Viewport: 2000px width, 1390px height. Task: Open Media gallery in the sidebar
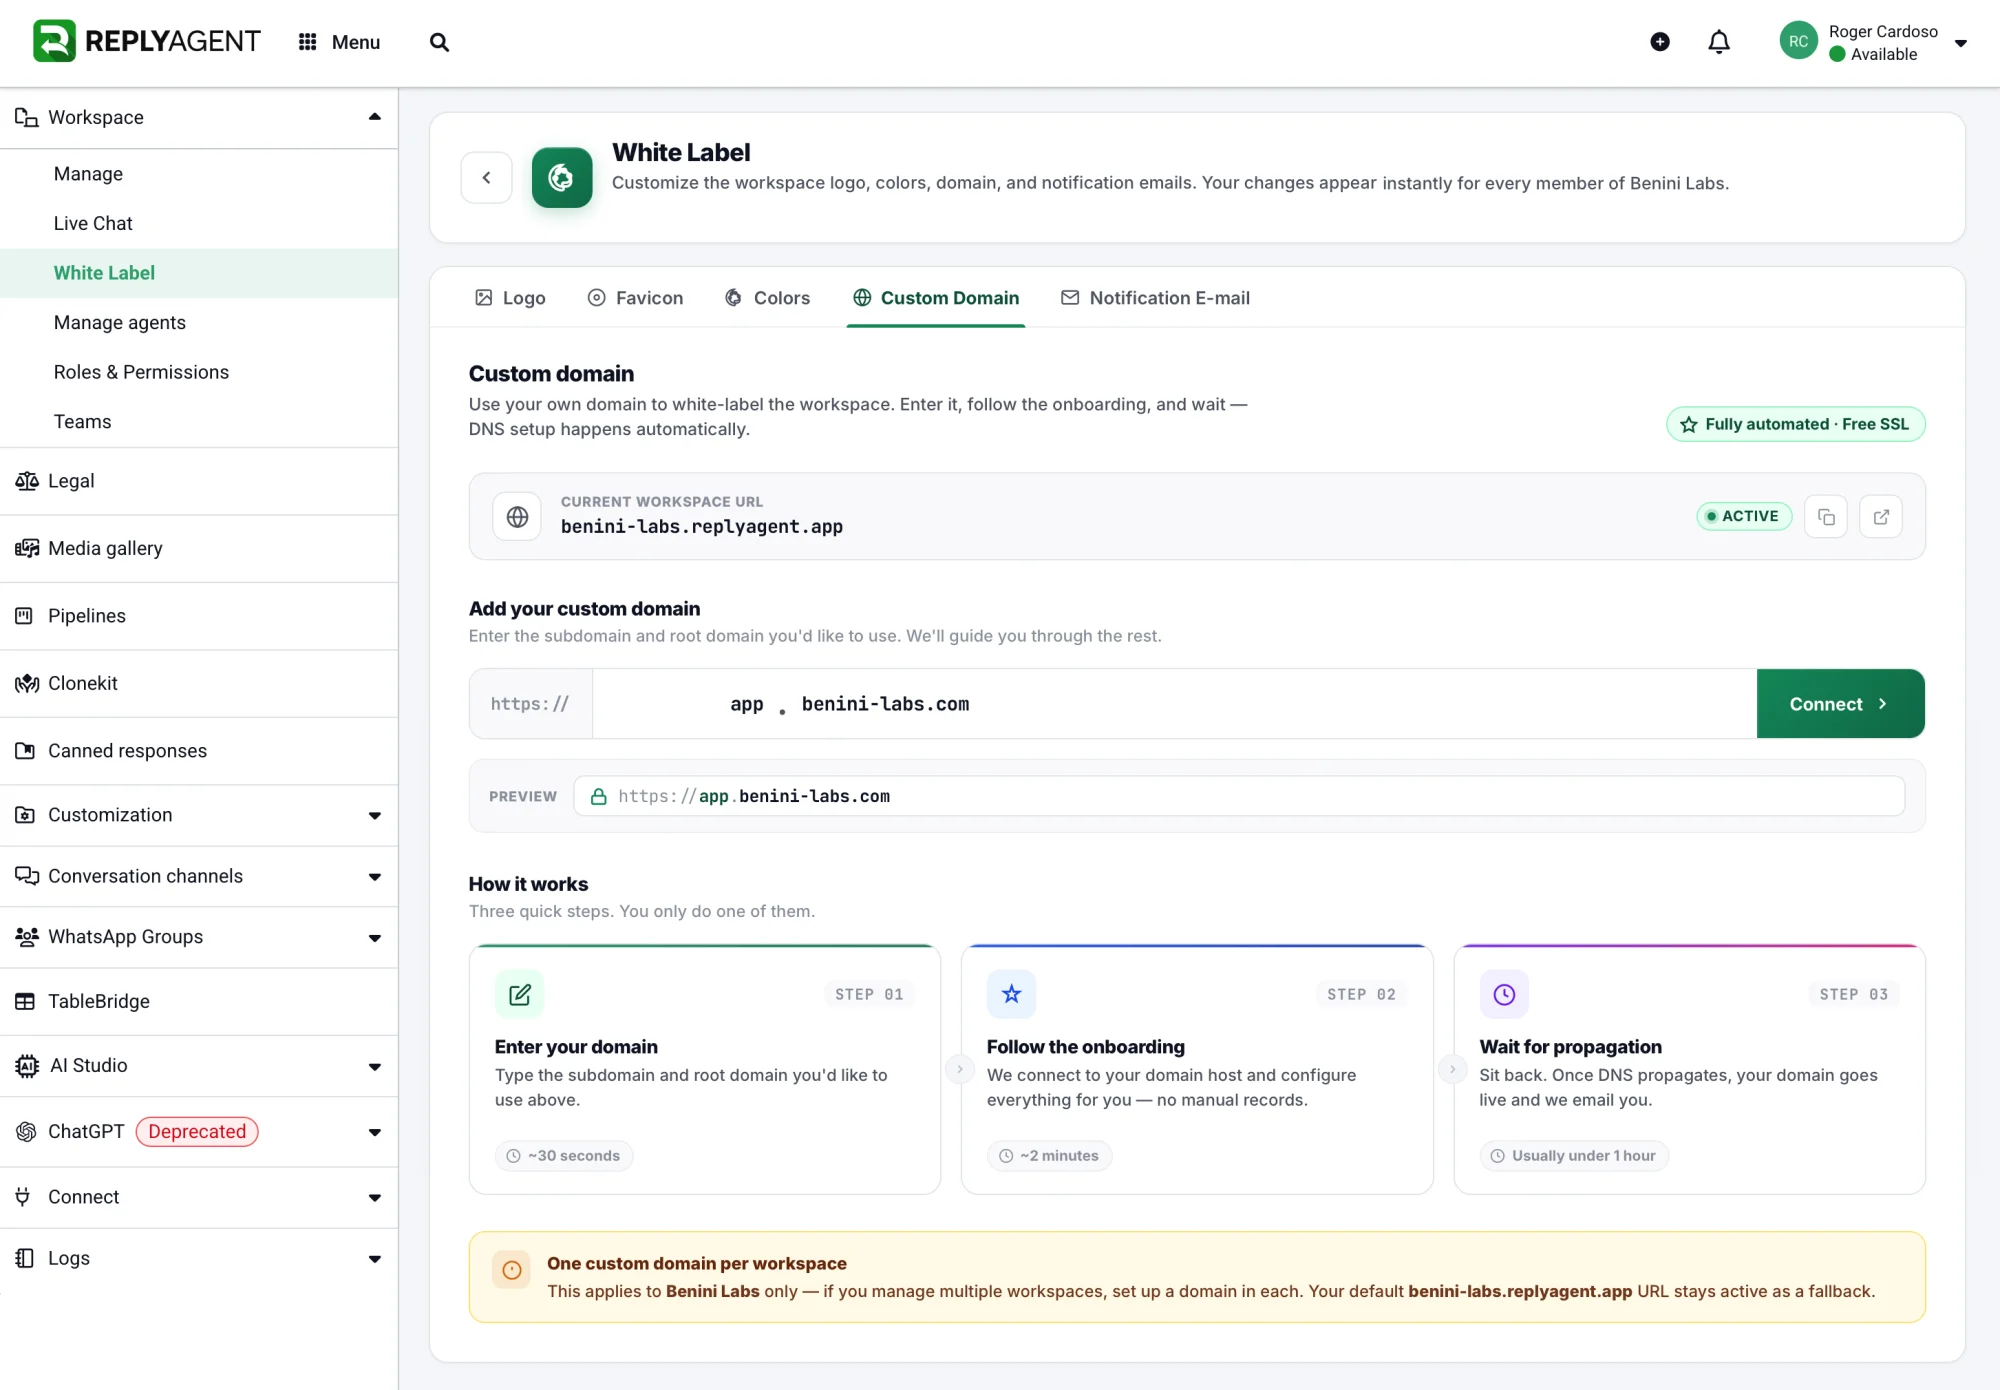tap(199, 548)
